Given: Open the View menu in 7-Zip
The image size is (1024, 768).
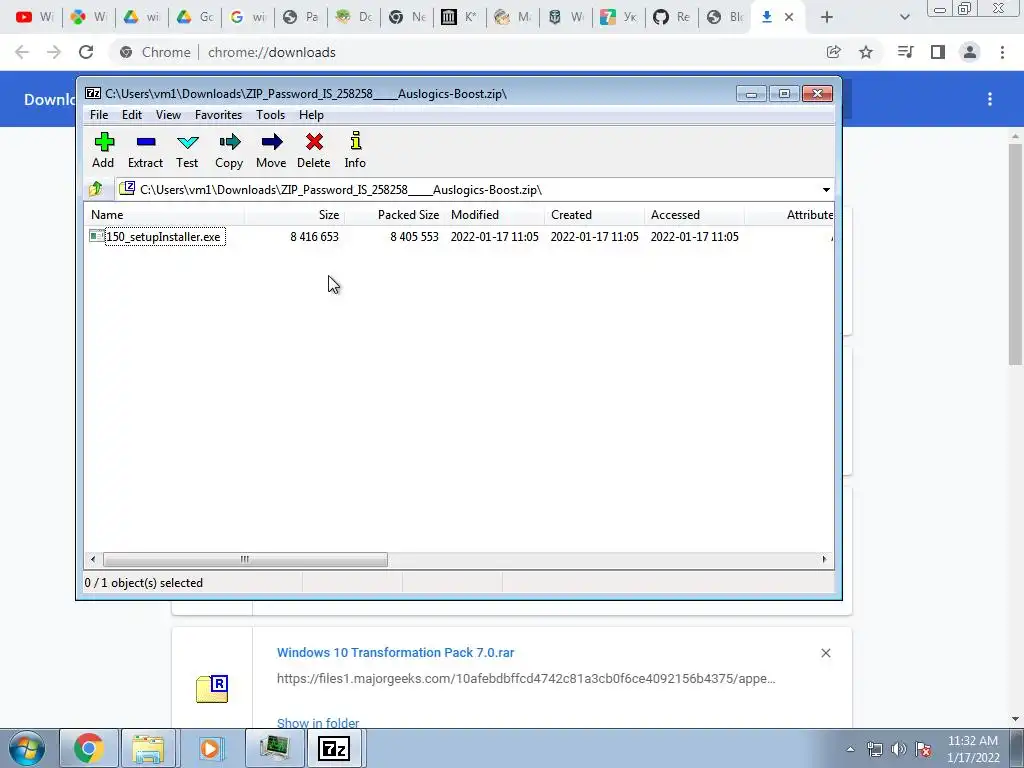Looking at the screenshot, I should tap(168, 115).
